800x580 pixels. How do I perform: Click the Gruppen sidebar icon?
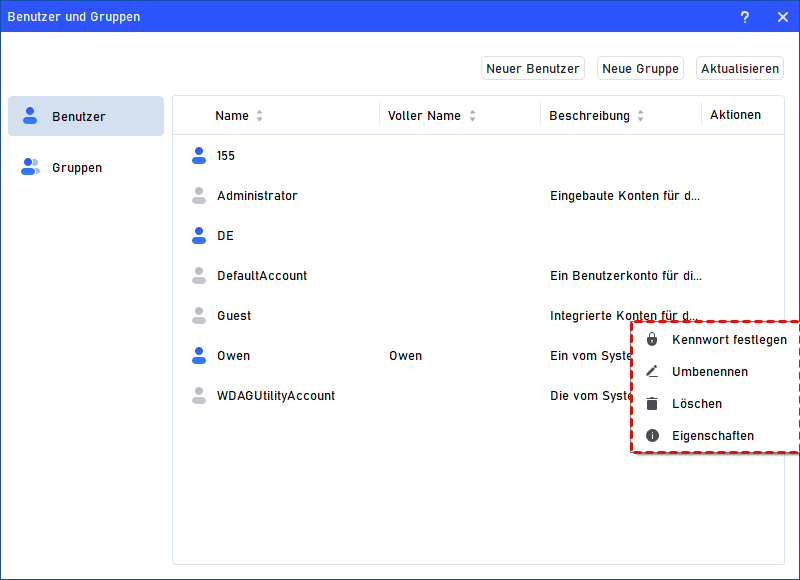pyautogui.click(x=30, y=168)
